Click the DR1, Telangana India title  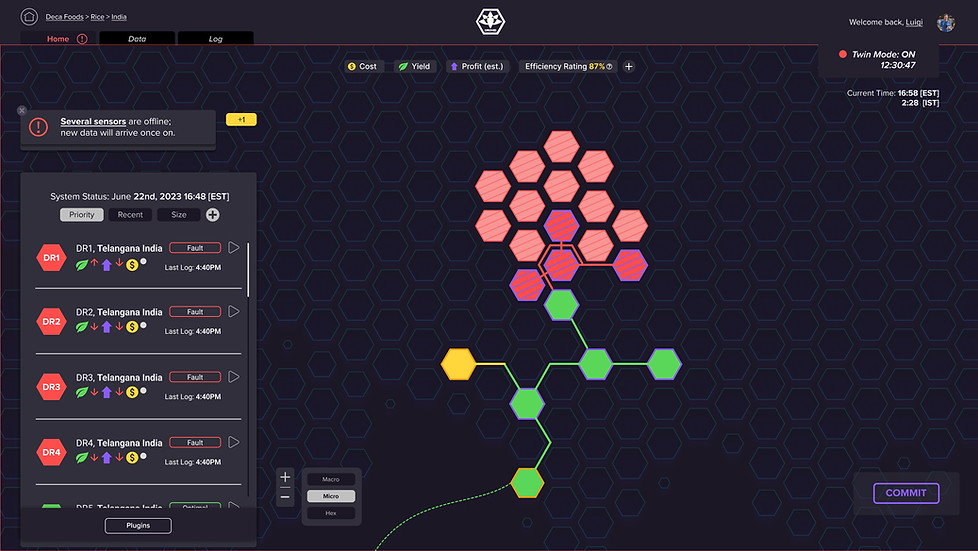point(119,248)
